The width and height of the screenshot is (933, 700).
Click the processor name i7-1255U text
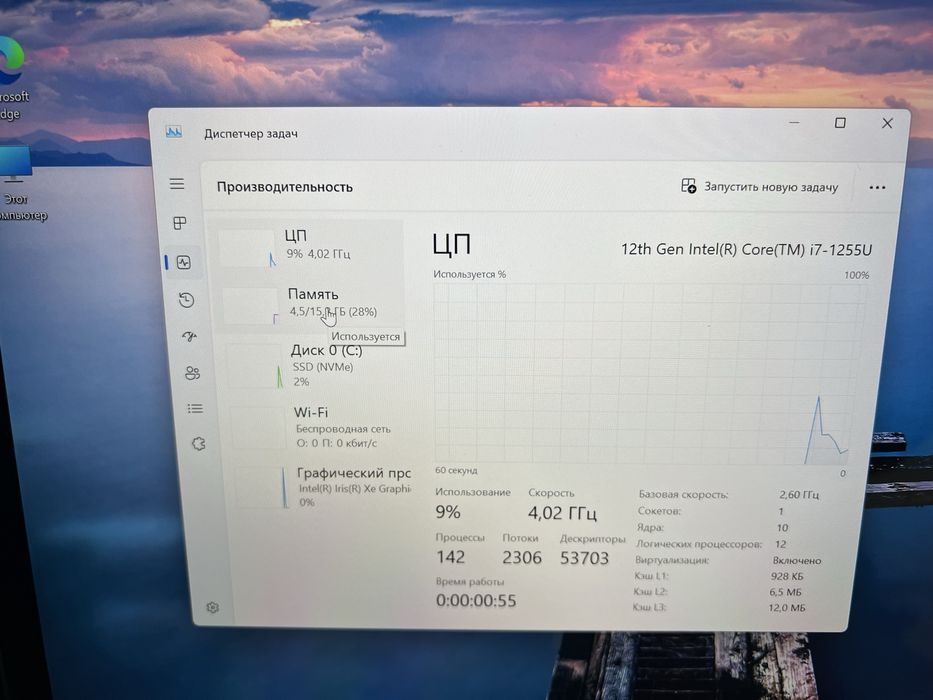746,249
